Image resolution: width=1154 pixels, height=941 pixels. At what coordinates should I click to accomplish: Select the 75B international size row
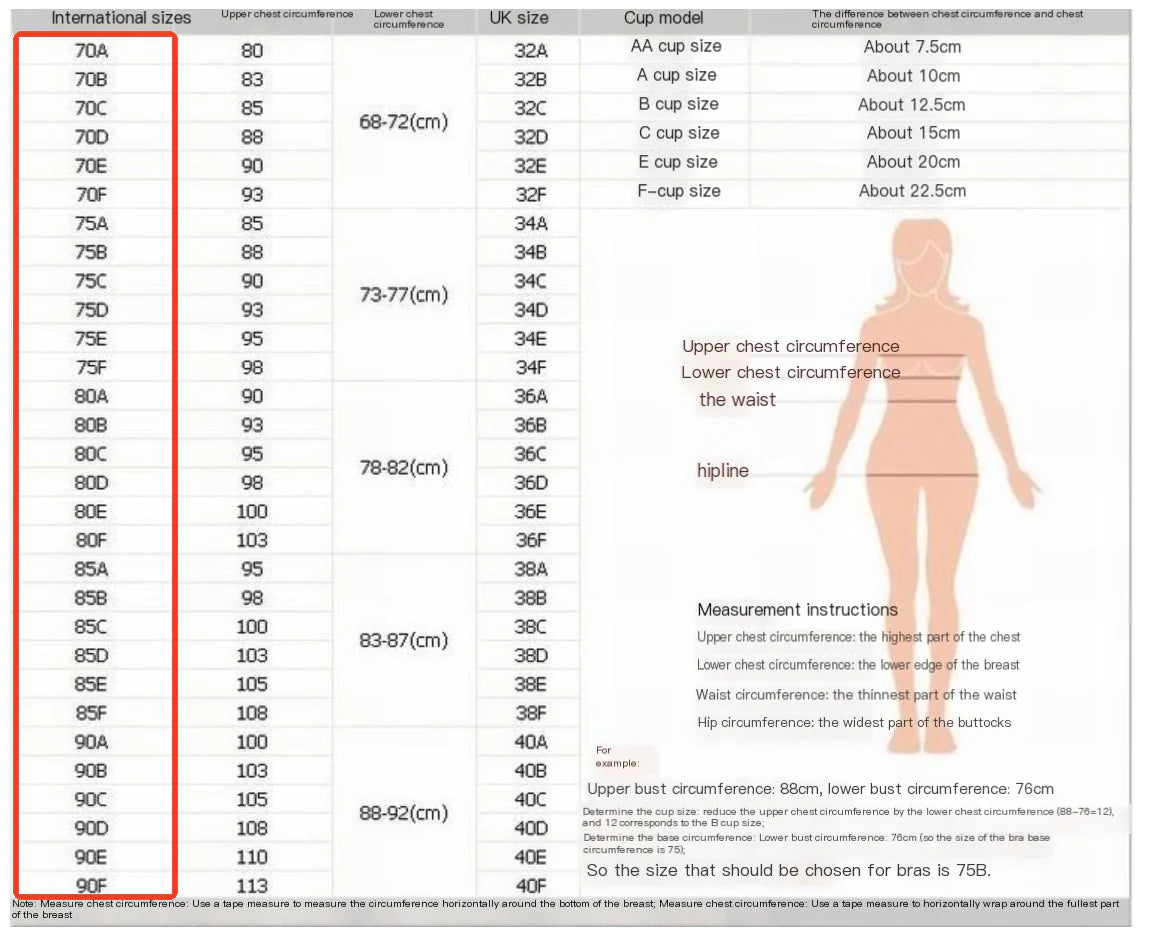pyautogui.click(x=91, y=252)
